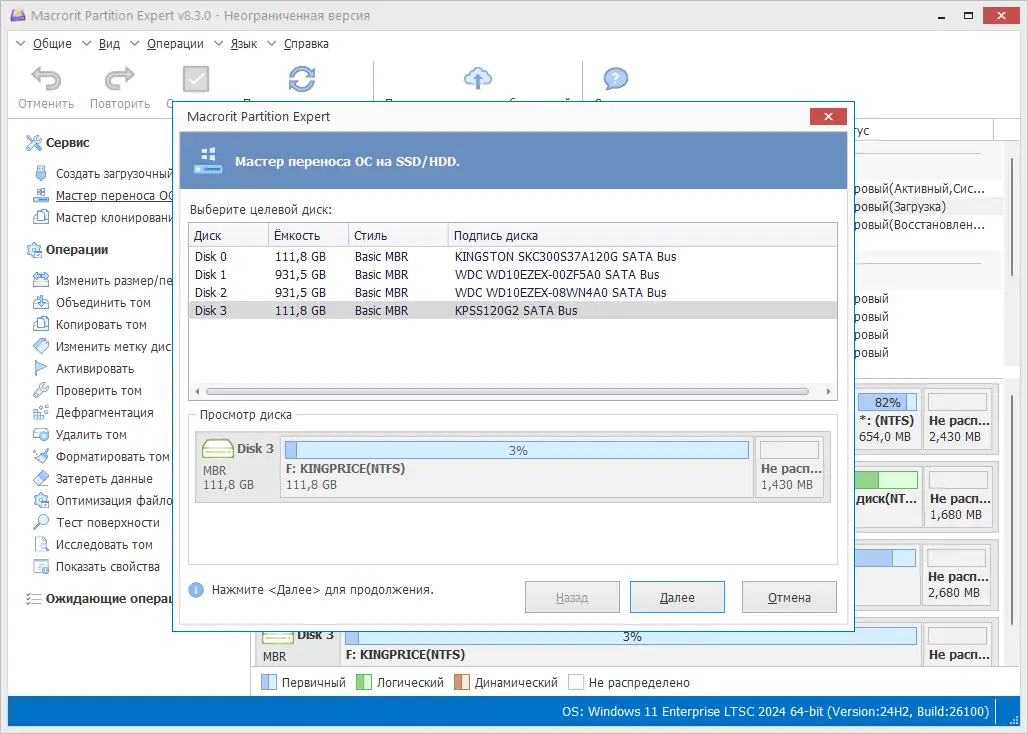
Task: Click the Мастер клонирования sidebar icon
Action: pos(41,216)
